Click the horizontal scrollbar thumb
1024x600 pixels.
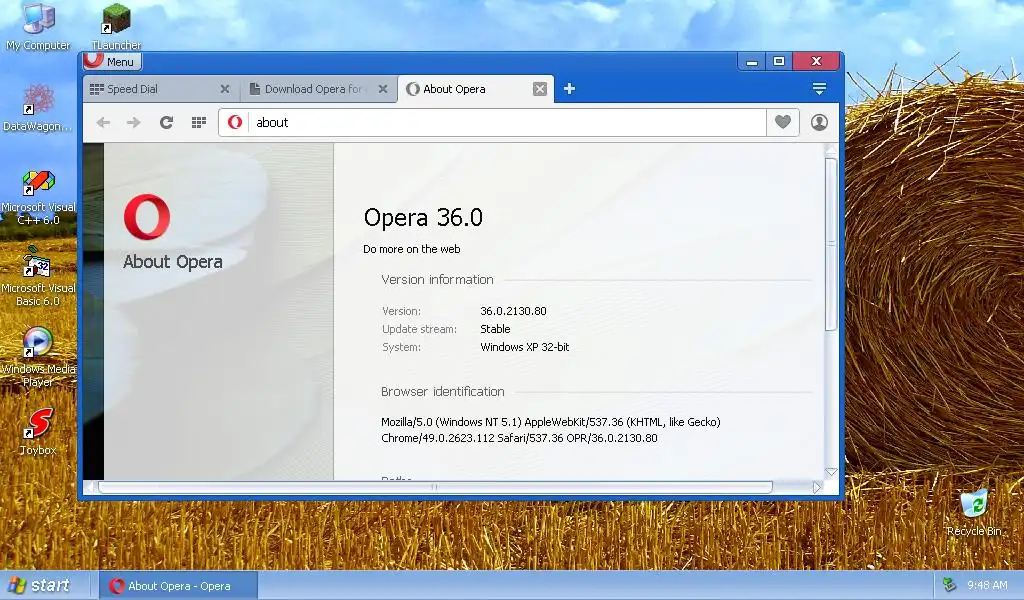434,487
